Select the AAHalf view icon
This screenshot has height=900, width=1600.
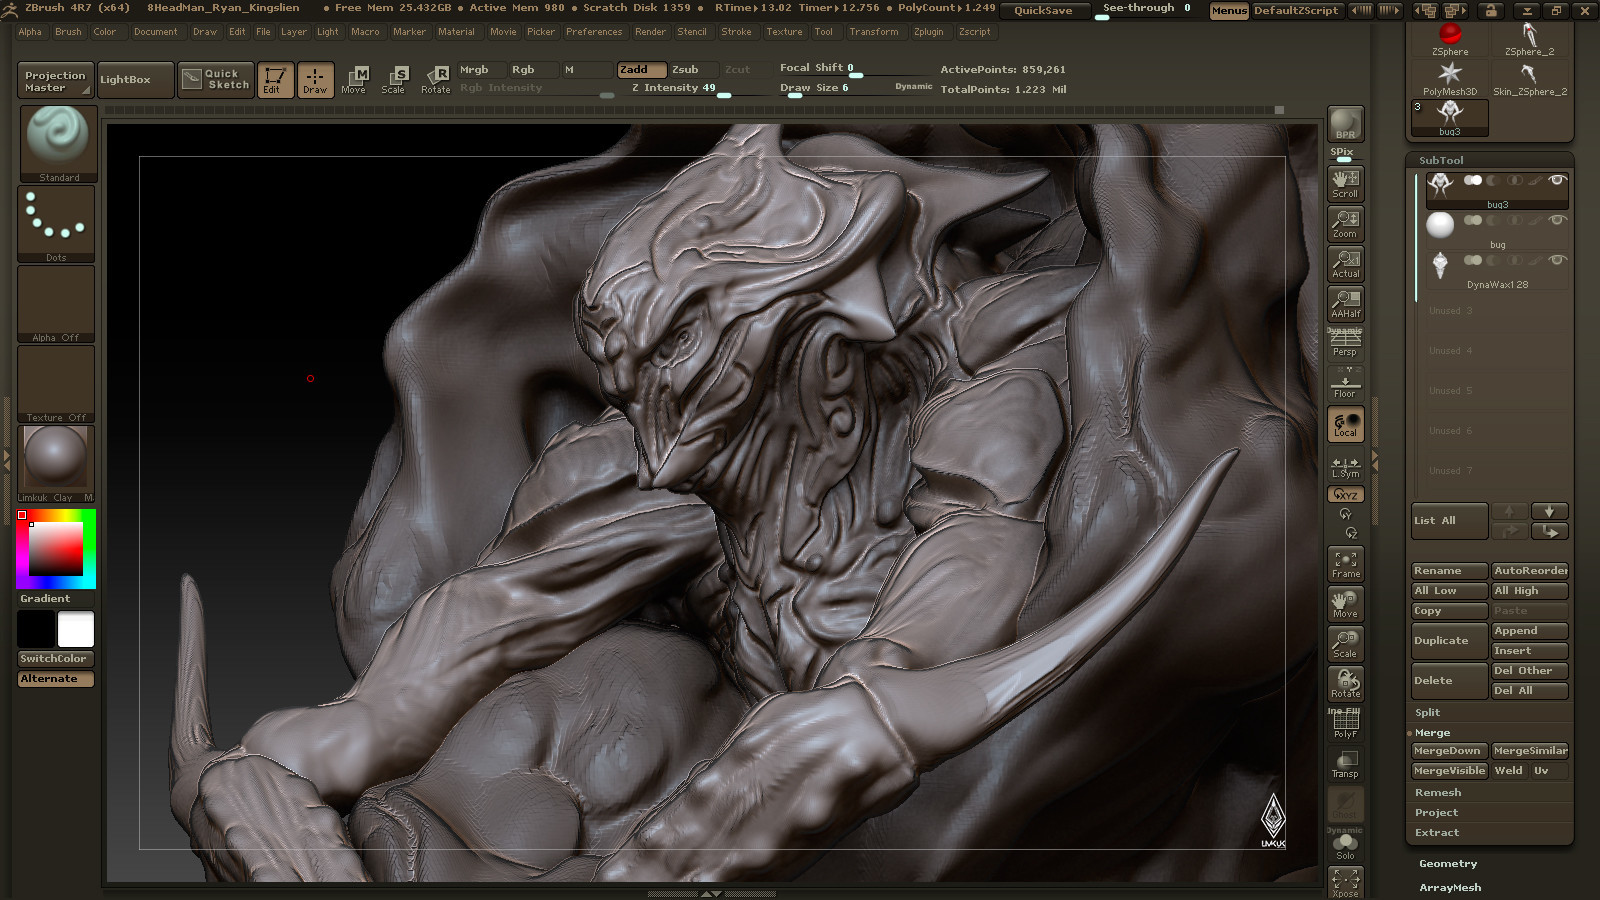click(1345, 303)
